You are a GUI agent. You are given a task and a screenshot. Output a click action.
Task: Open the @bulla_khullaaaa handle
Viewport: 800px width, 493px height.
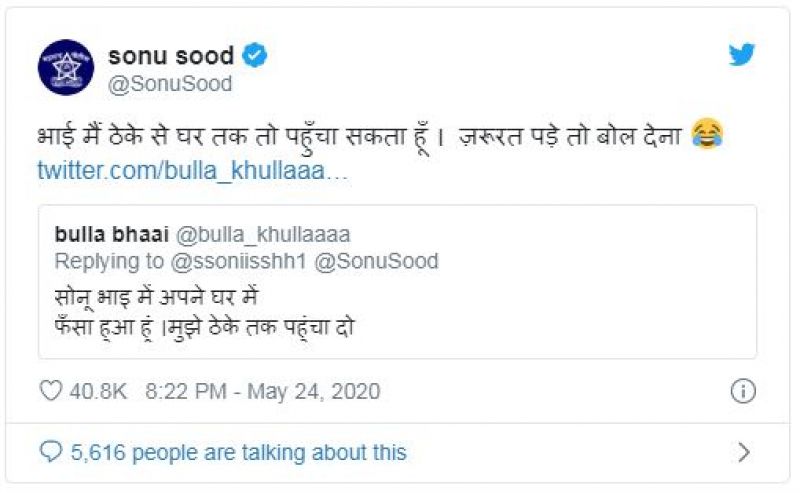coord(263,234)
